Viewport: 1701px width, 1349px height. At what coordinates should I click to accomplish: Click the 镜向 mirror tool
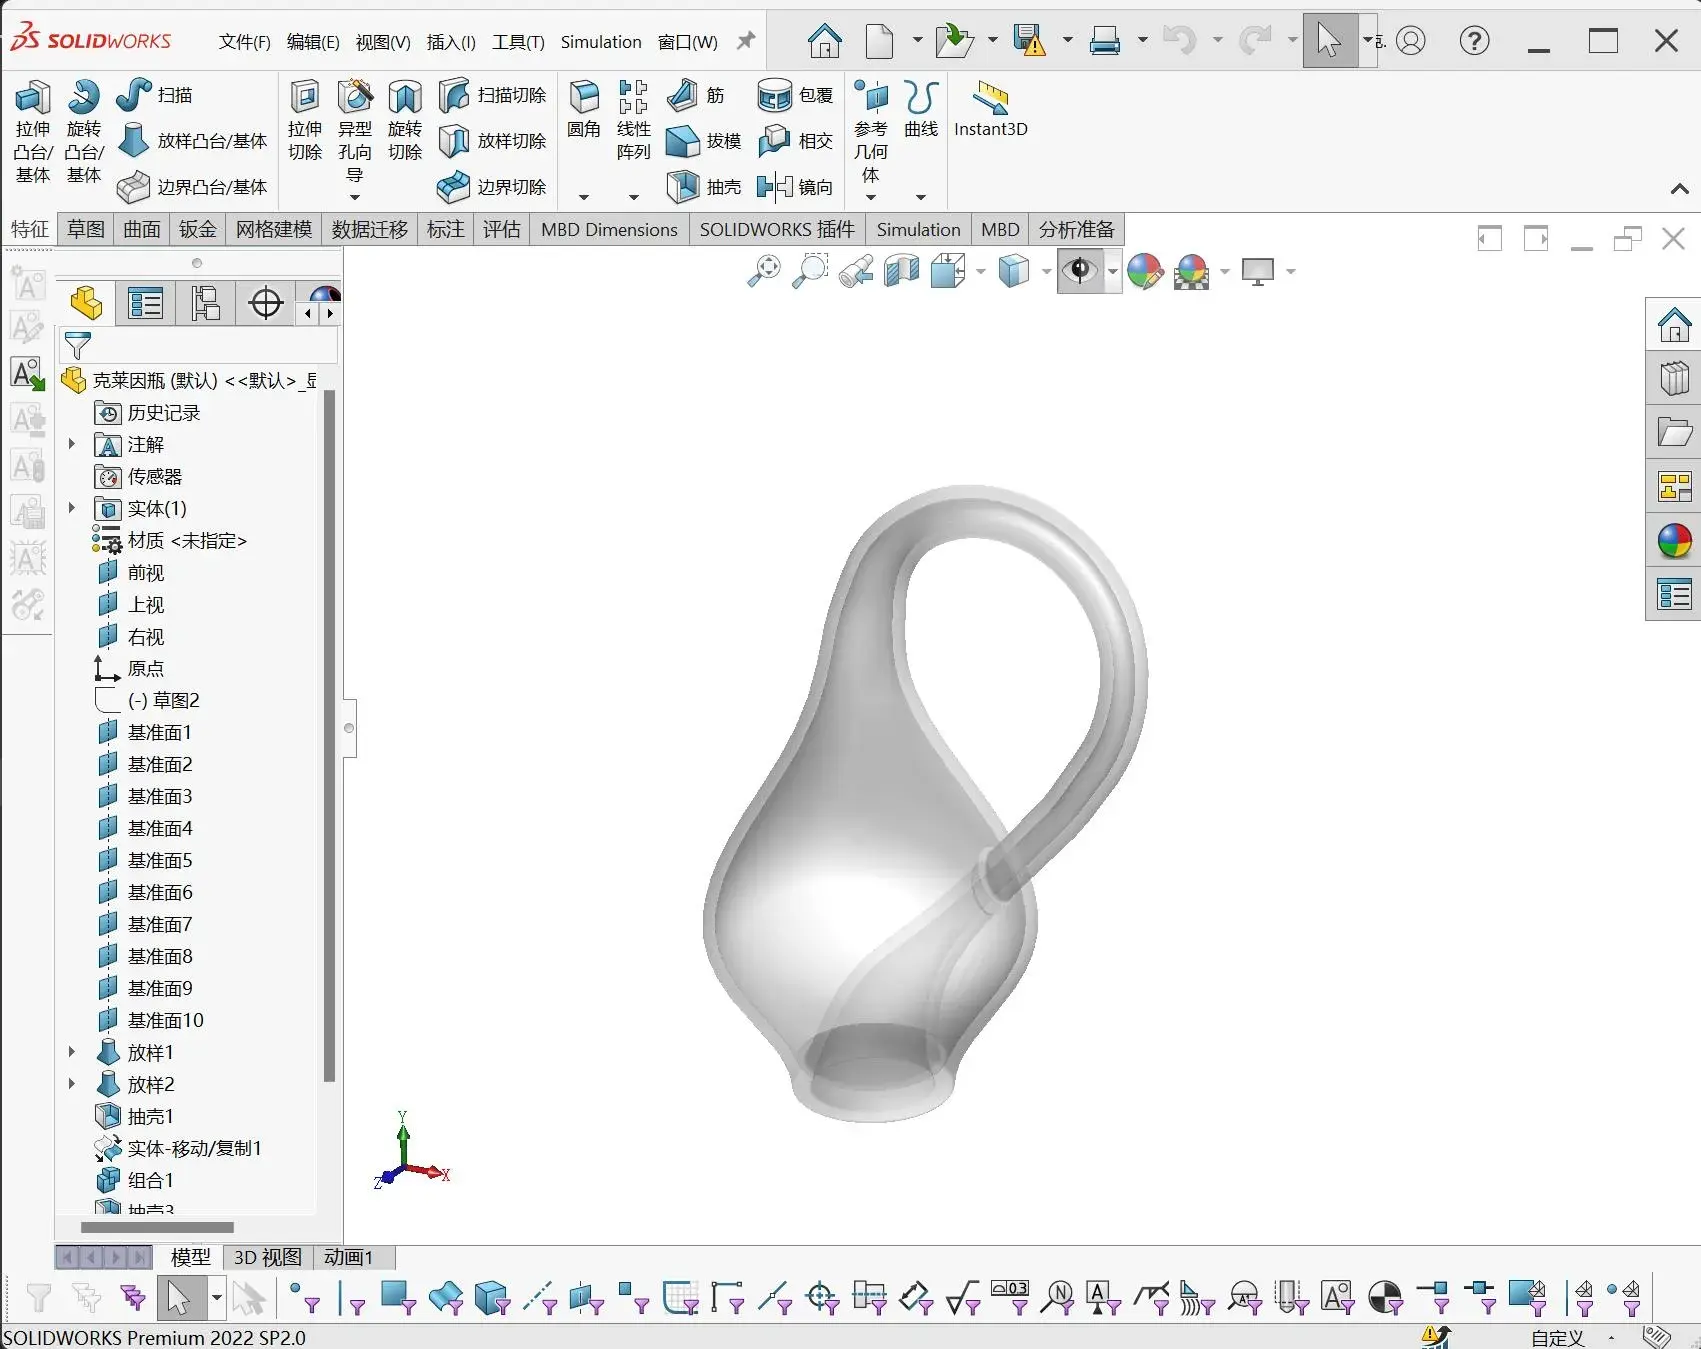pyautogui.click(x=796, y=187)
